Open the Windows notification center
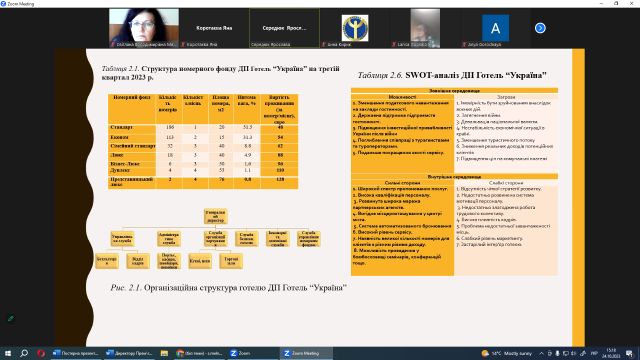 (x=629, y=353)
